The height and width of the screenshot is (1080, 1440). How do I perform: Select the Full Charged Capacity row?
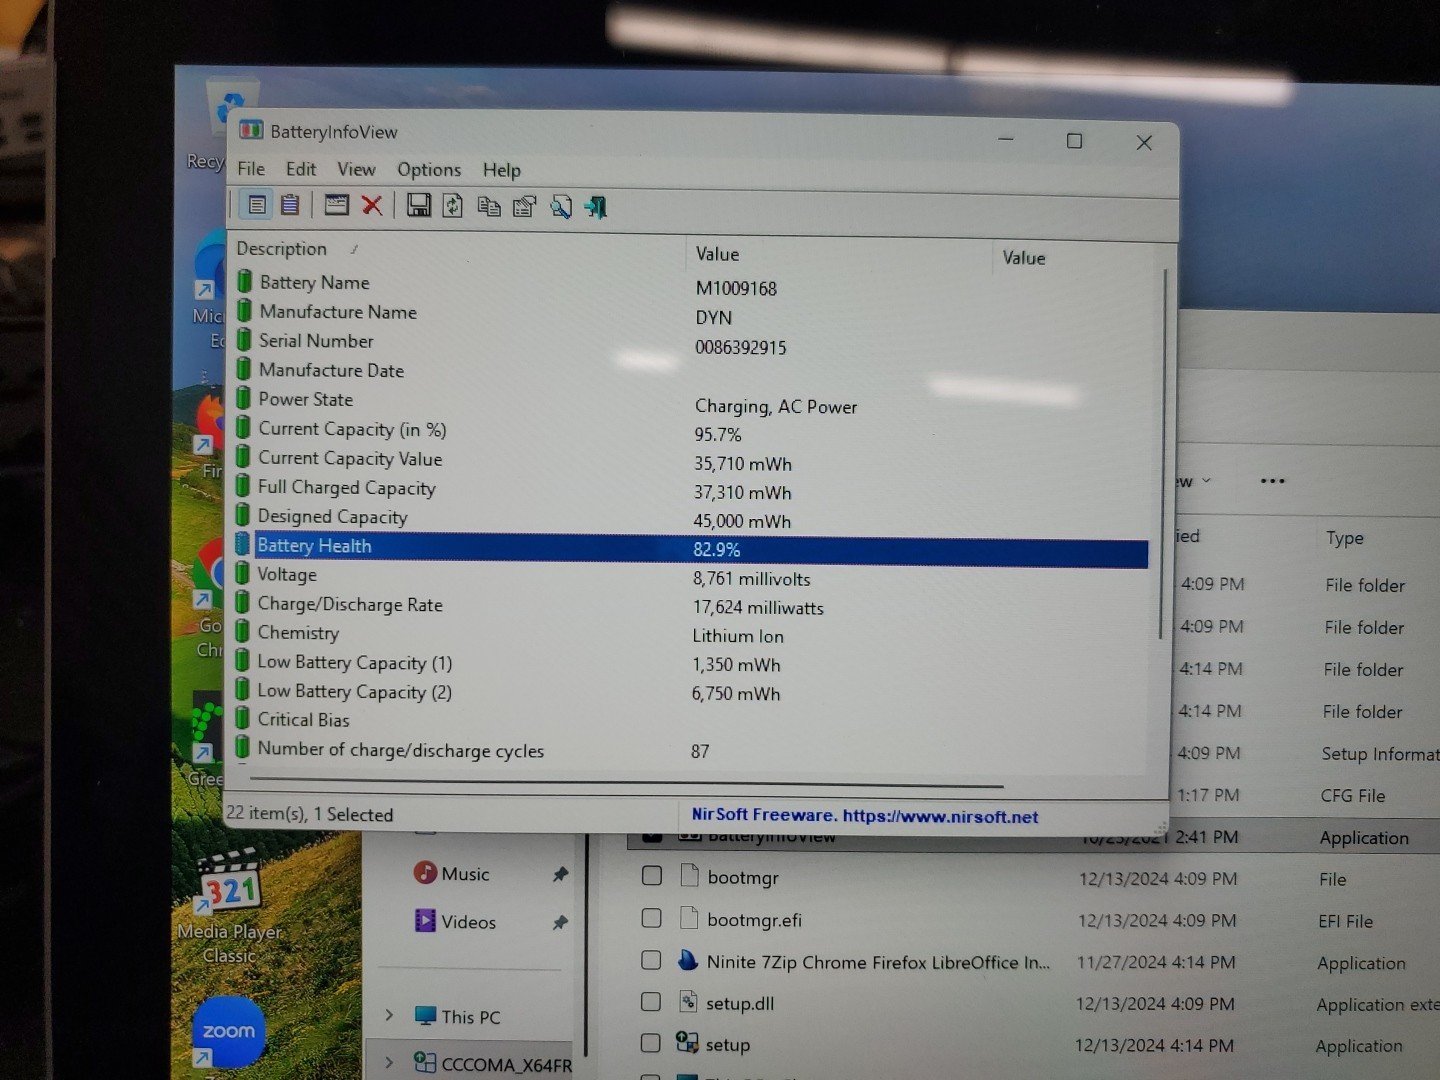(692, 489)
